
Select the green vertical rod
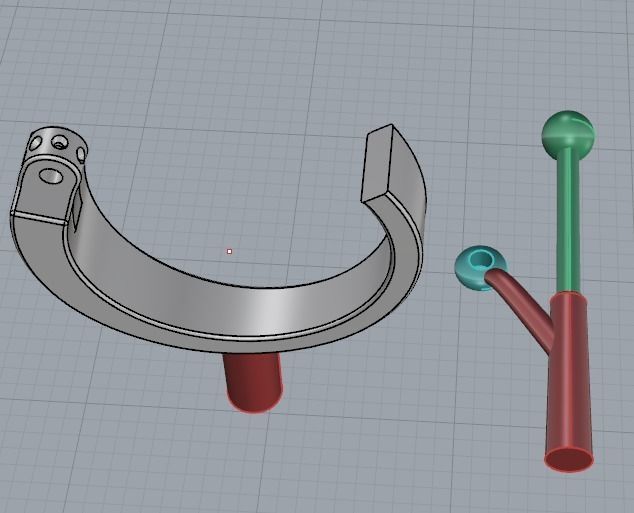coord(568,220)
